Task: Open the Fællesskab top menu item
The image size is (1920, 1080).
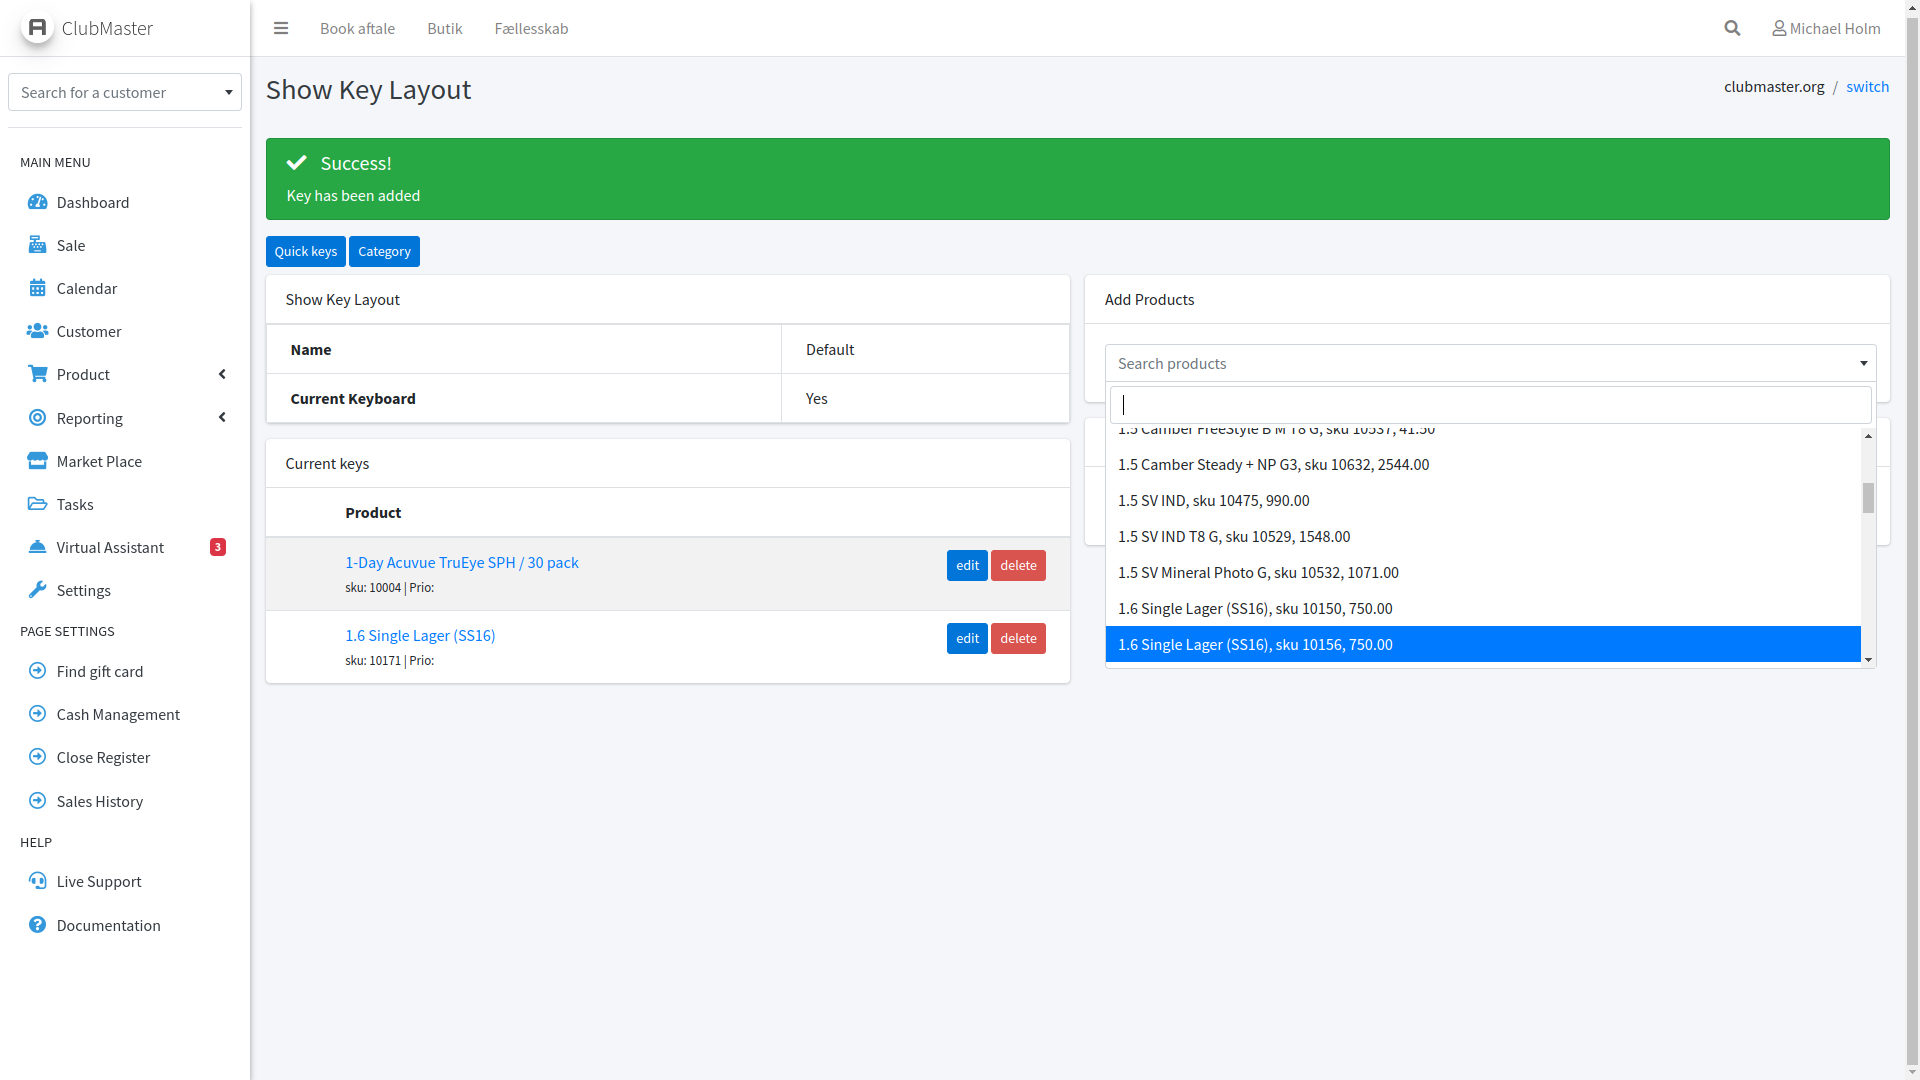Action: click(531, 28)
